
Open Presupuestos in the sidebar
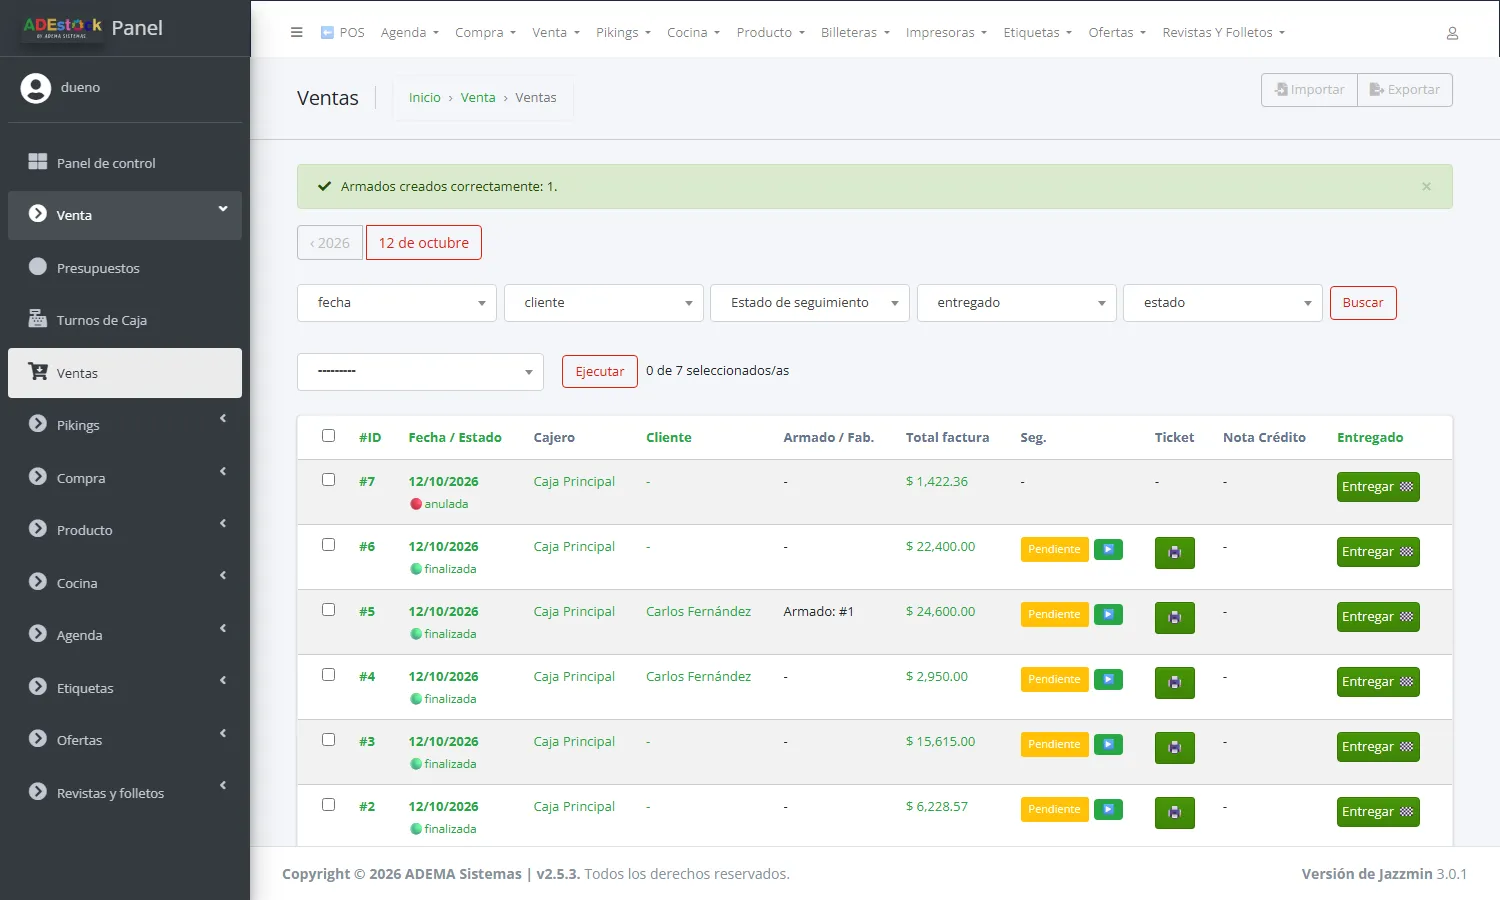125,268
